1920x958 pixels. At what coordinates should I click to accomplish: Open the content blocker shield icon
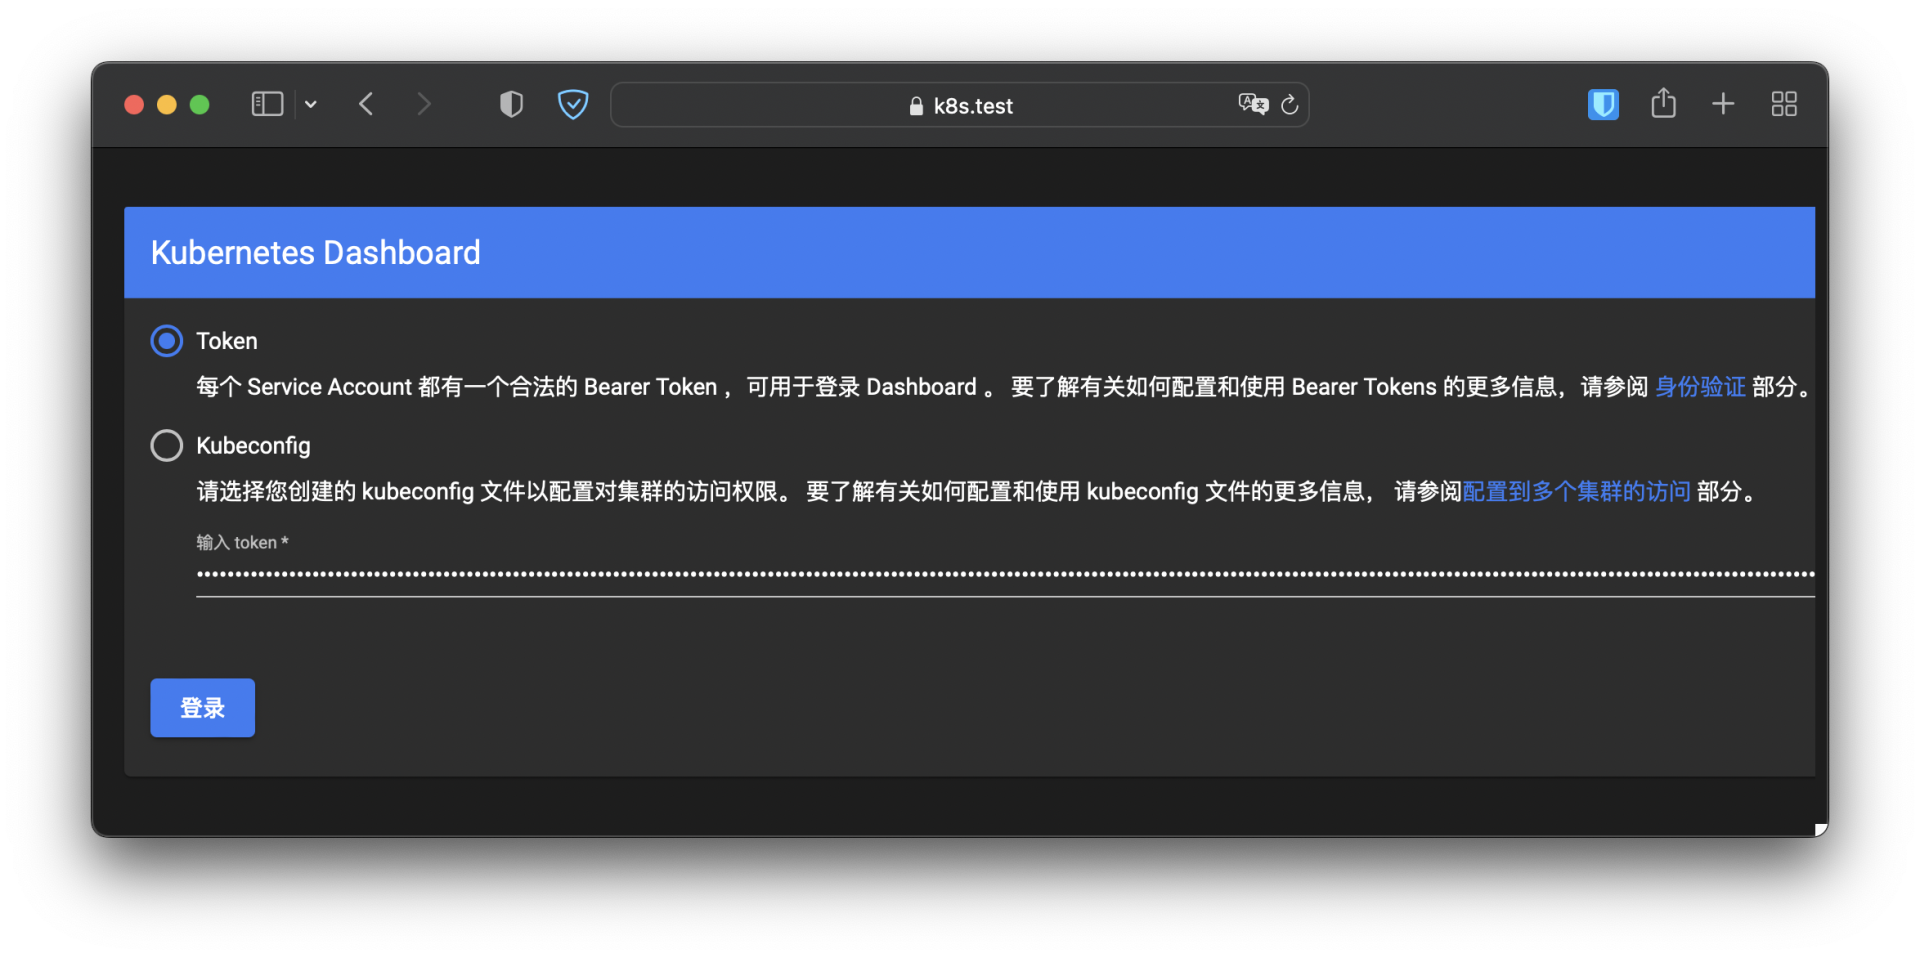pyautogui.click(x=511, y=104)
